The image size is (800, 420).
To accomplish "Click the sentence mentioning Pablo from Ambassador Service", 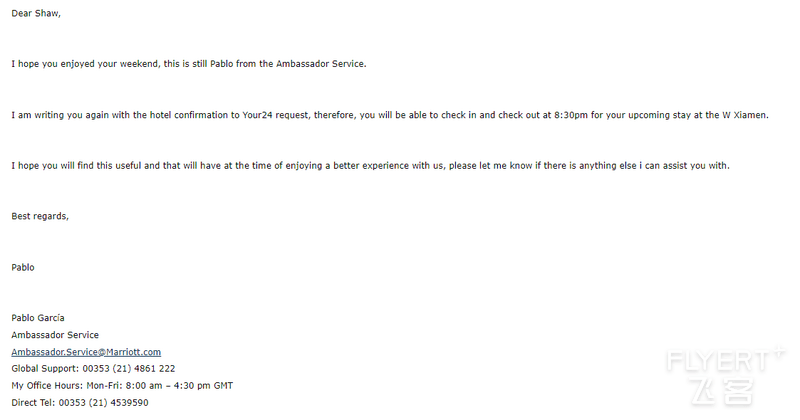I will [x=189, y=64].
